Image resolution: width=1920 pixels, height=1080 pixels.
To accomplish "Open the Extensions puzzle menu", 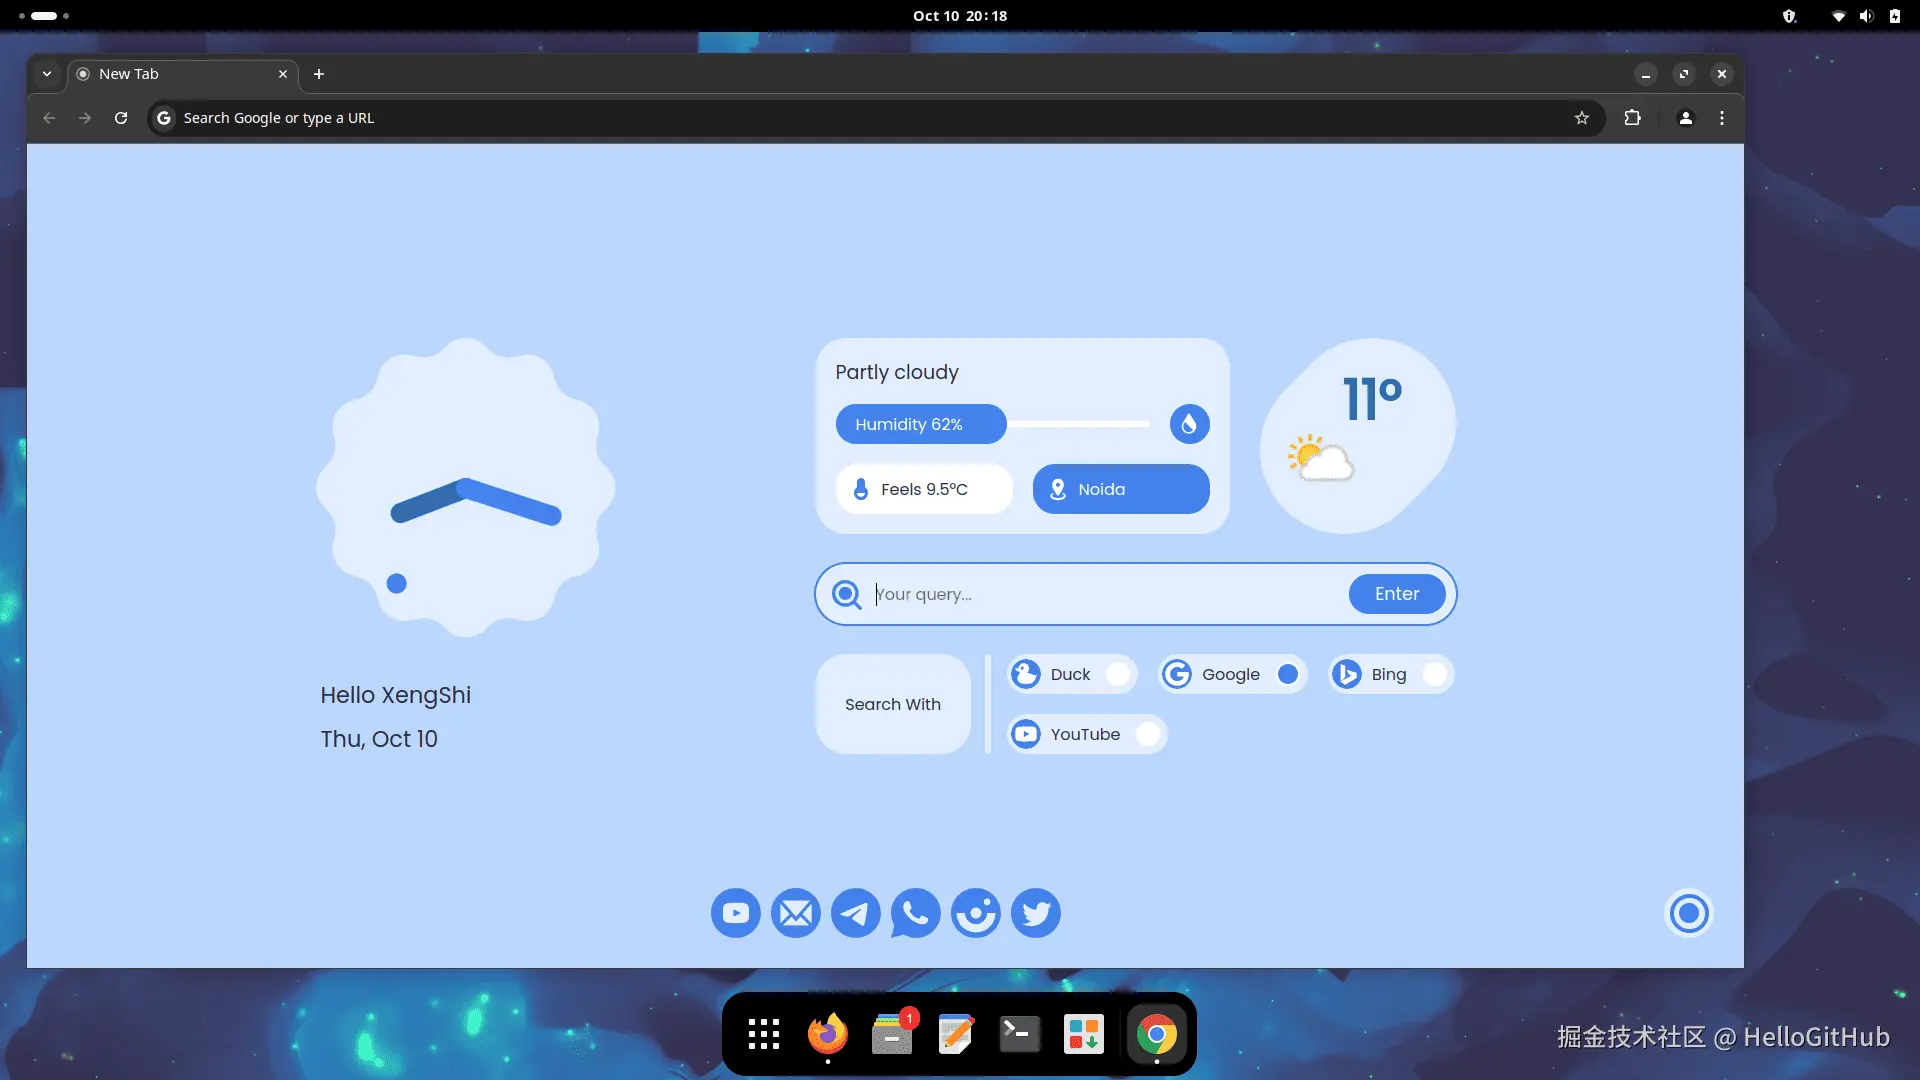I will [x=1632, y=118].
